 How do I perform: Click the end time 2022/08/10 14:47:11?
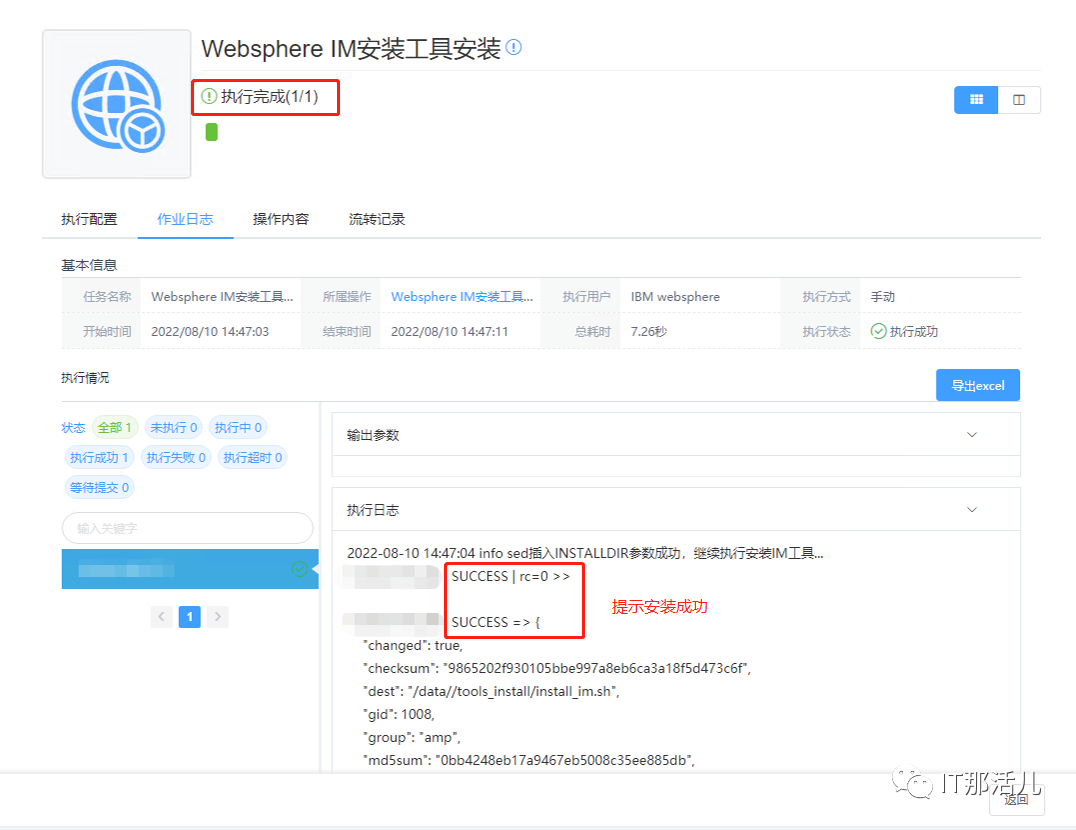pos(449,331)
